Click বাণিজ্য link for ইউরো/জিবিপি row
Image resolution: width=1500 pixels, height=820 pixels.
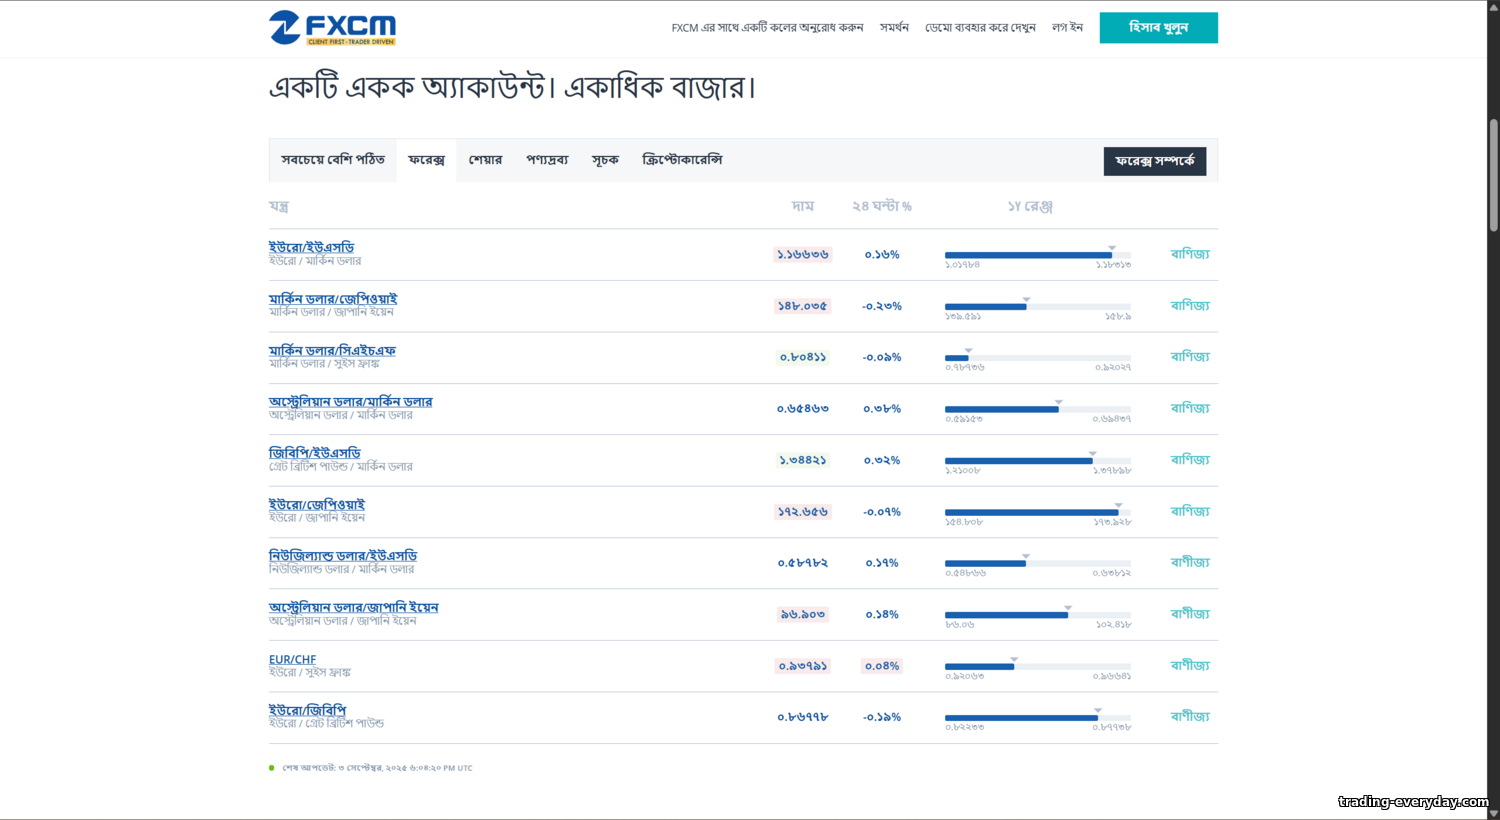[1190, 717]
